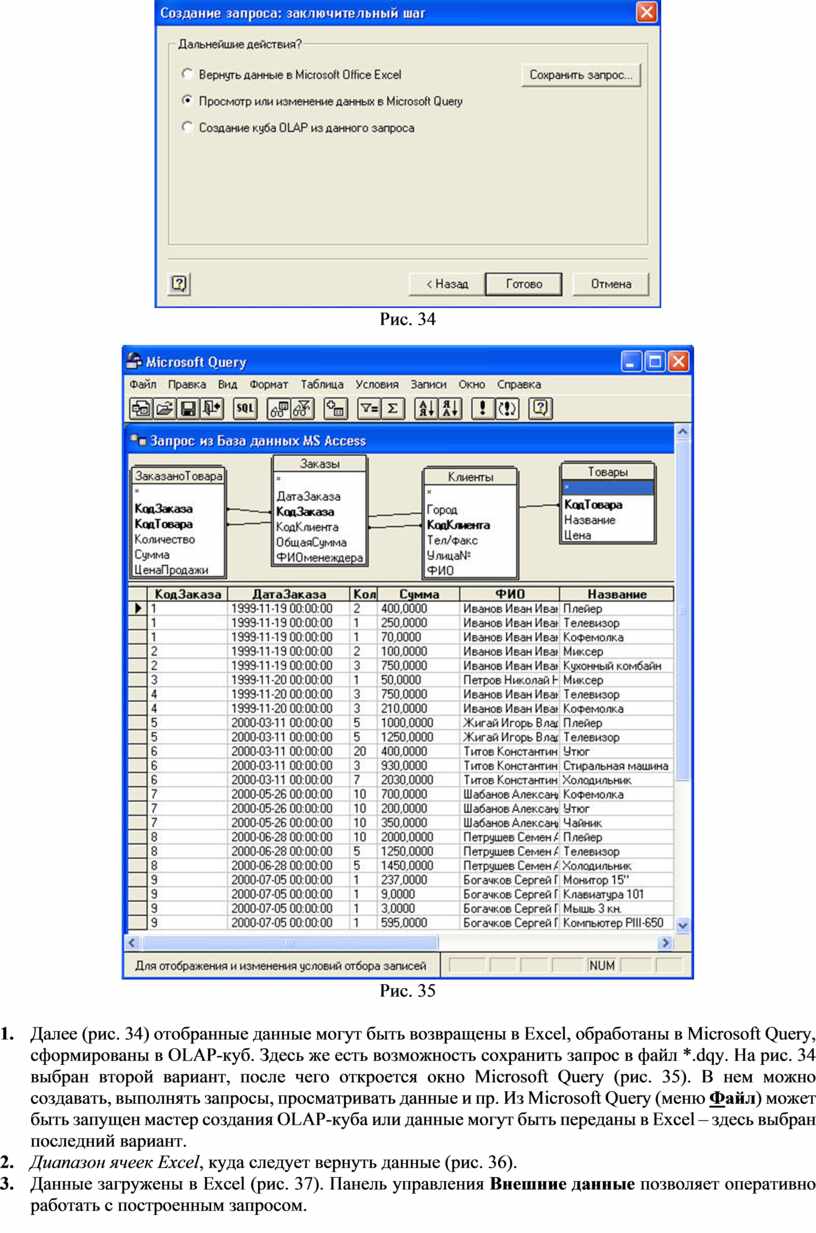Click Цена field in Товары table
This screenshot has height=1233, width=816.
pyautogui.click(x=577, y=535)
